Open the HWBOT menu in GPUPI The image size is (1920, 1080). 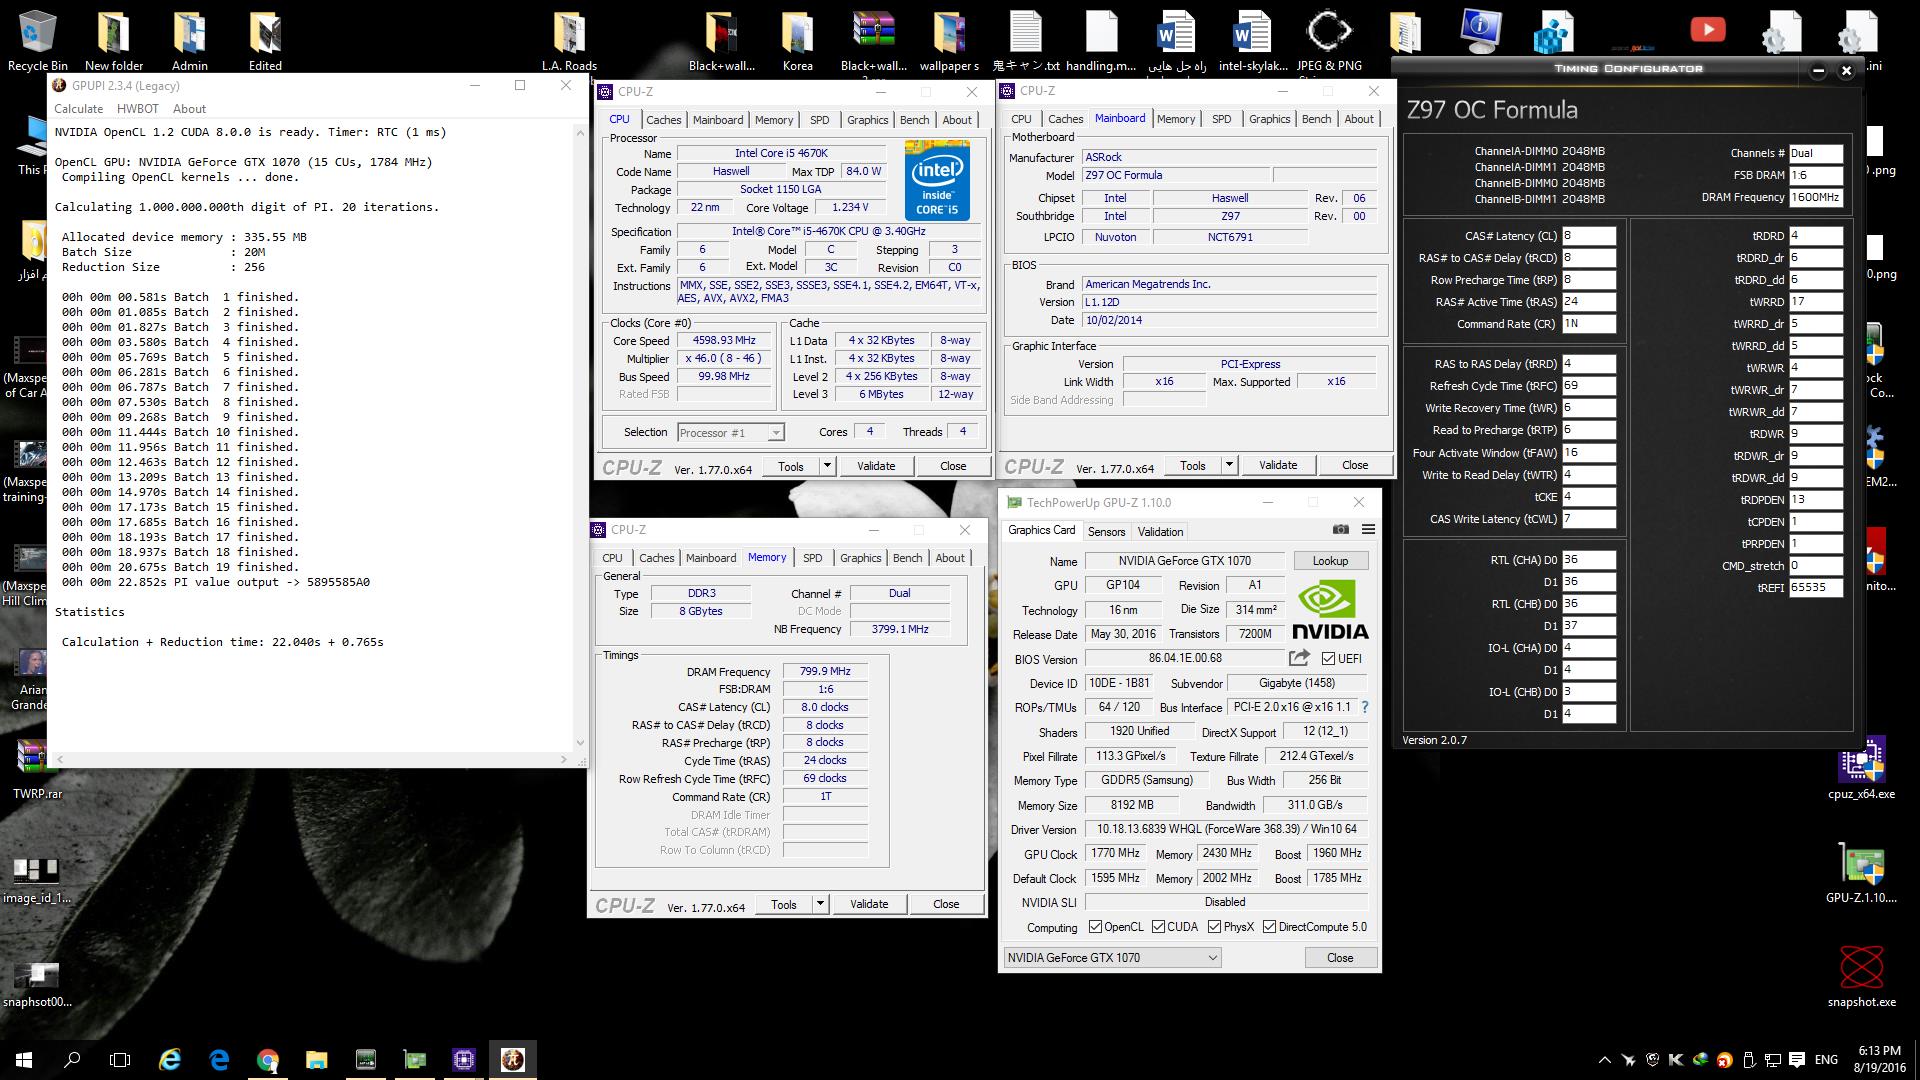tap(138, 109)
